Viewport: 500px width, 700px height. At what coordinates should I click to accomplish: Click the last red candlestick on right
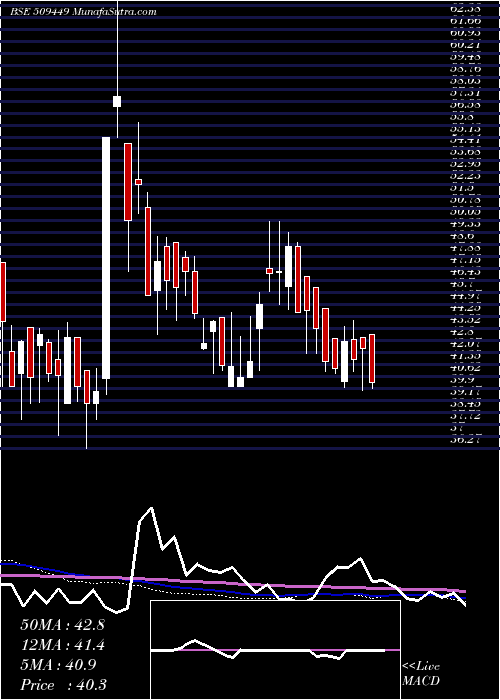pos(372,358)
